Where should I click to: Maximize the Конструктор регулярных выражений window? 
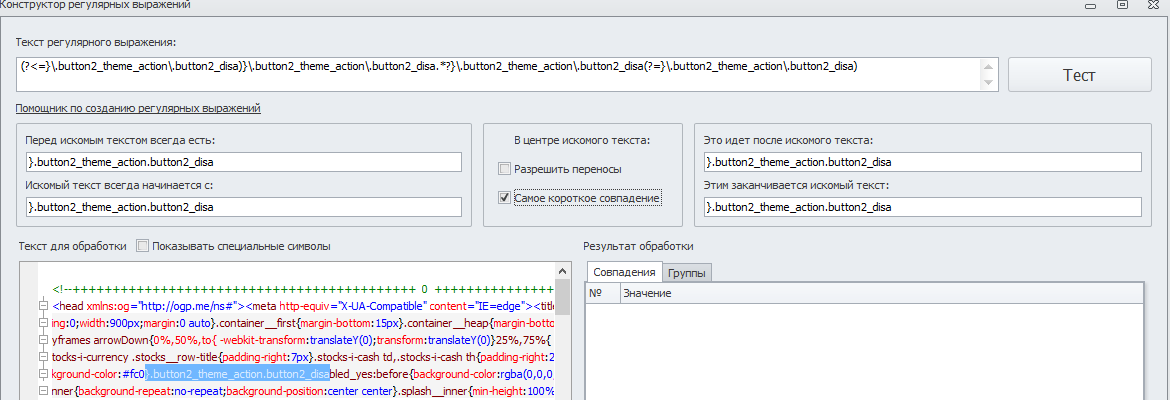tap(1123, 5)
